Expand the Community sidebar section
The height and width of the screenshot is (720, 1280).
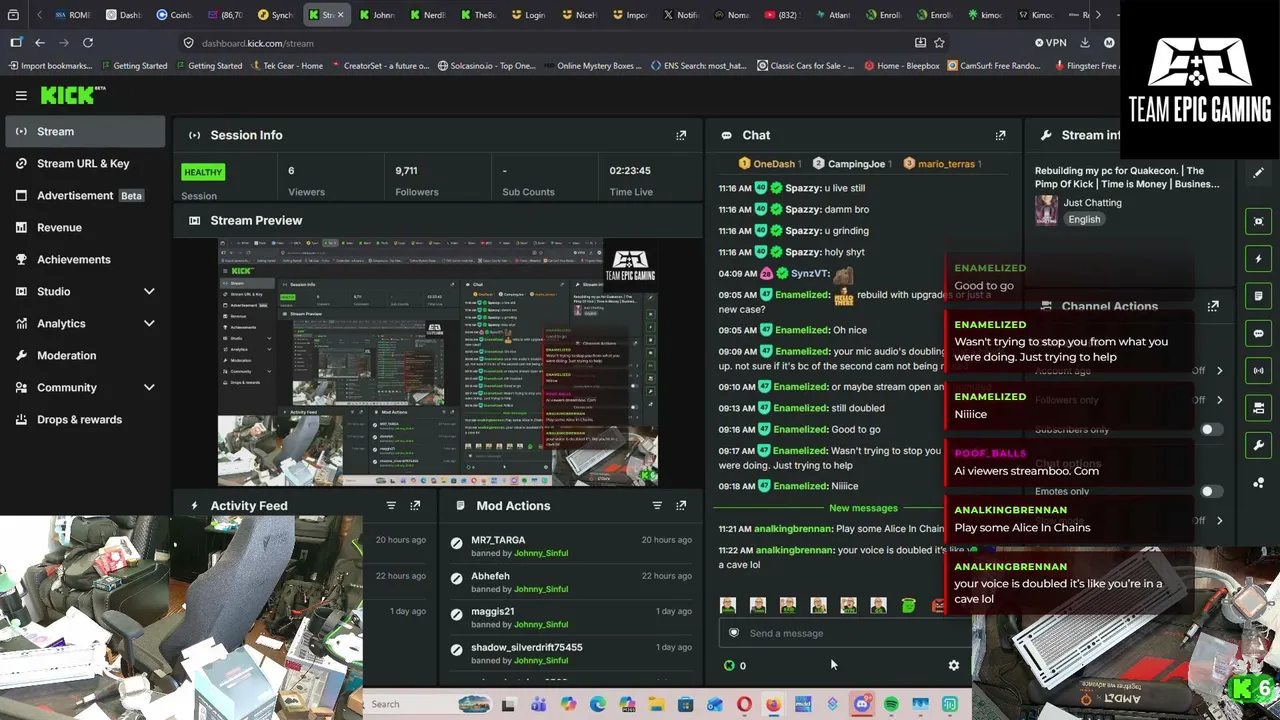point(149,387)
